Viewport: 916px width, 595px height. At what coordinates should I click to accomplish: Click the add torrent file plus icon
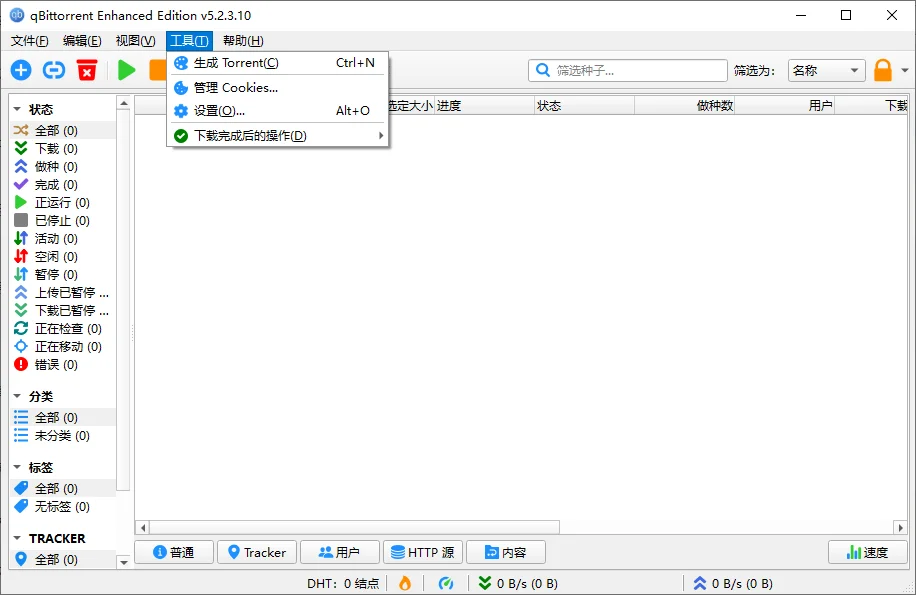point(21,71)
